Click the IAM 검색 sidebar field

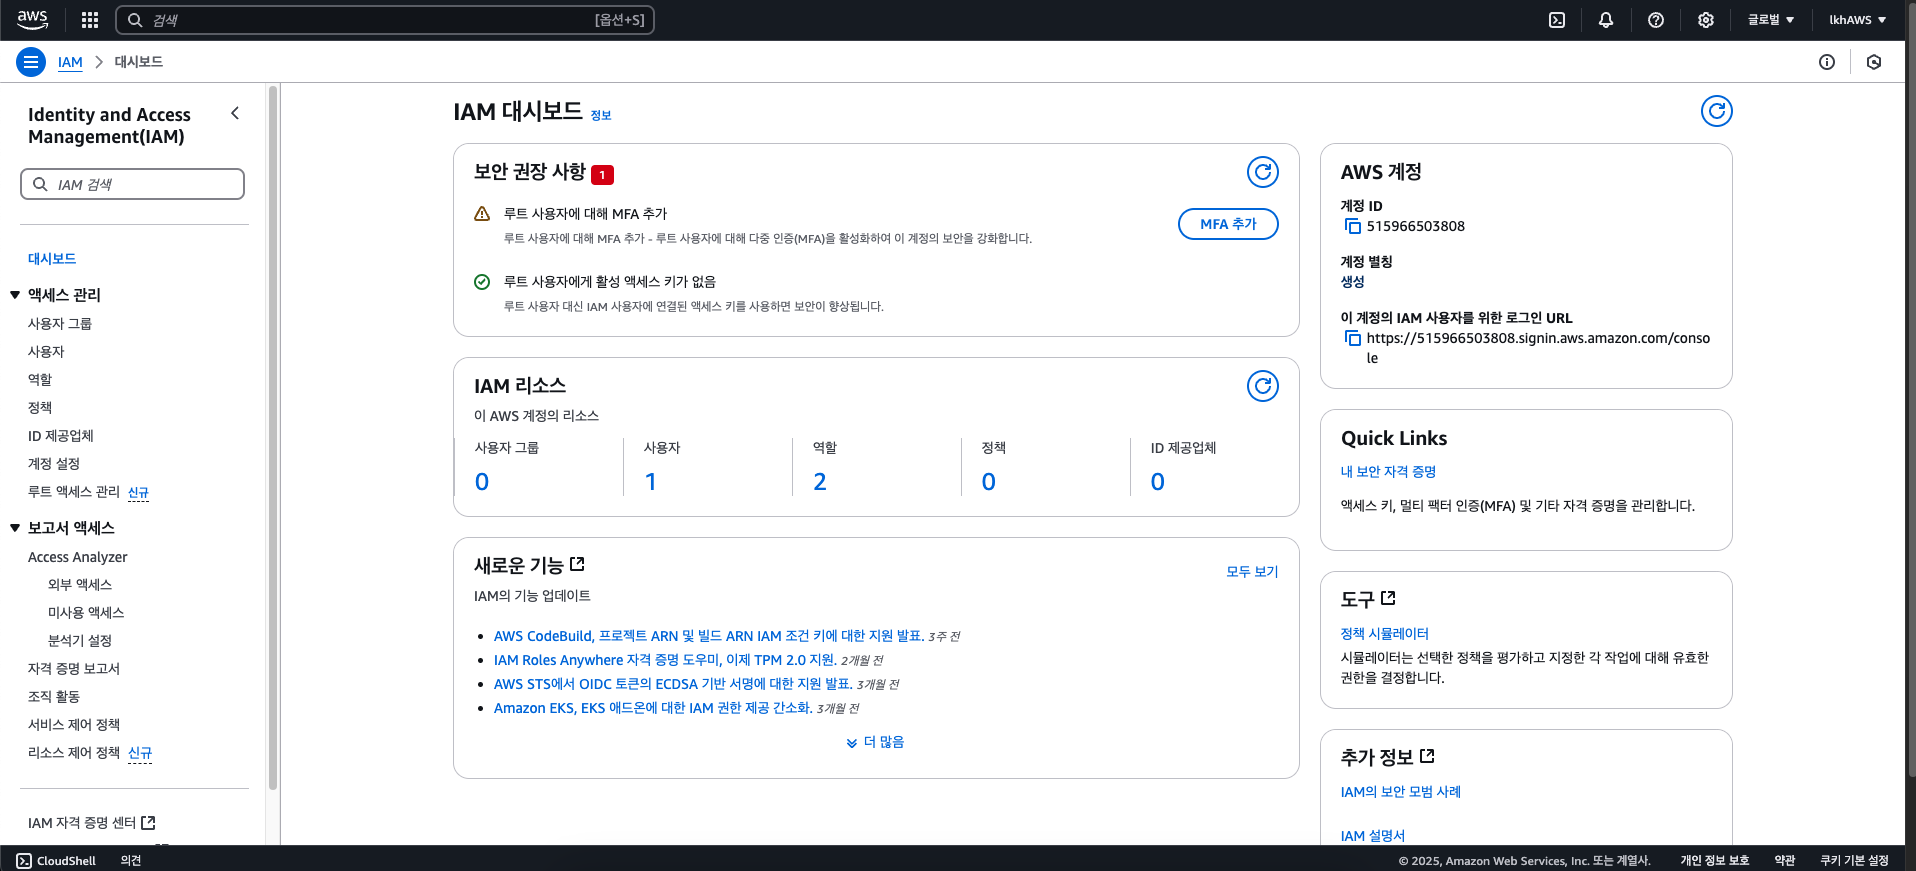click(x=132, y=184)
